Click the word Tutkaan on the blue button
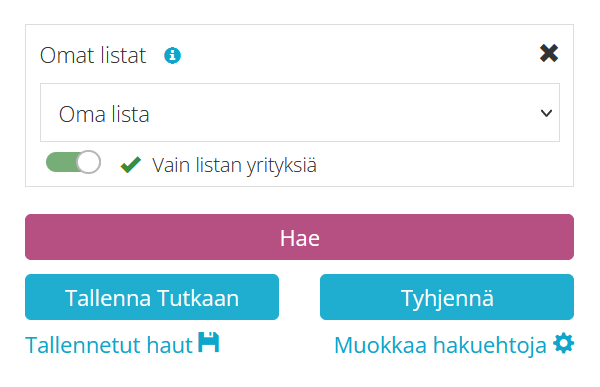 coord(198,298)
